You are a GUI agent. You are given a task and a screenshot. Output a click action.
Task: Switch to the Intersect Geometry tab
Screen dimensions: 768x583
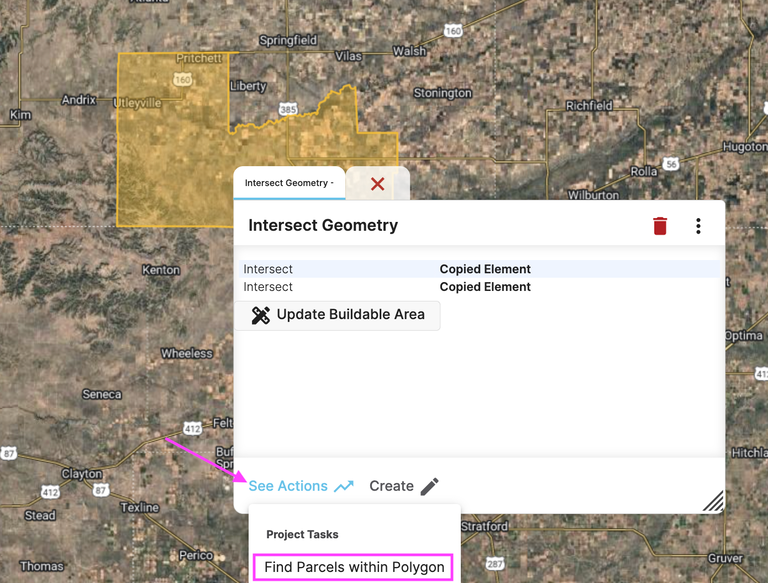tap(289, 183)
